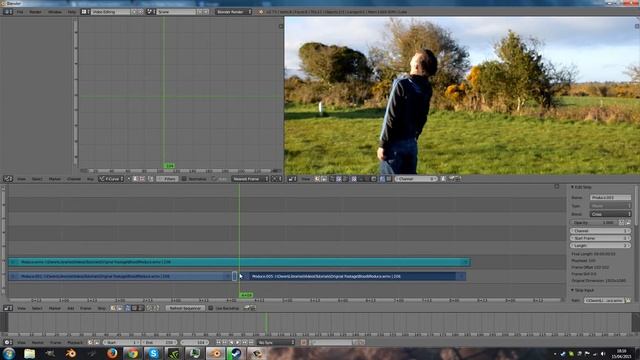Open the Blender Render engine dropdown
The height and width of the screenshot is (360, 640).
click(233, 12)
